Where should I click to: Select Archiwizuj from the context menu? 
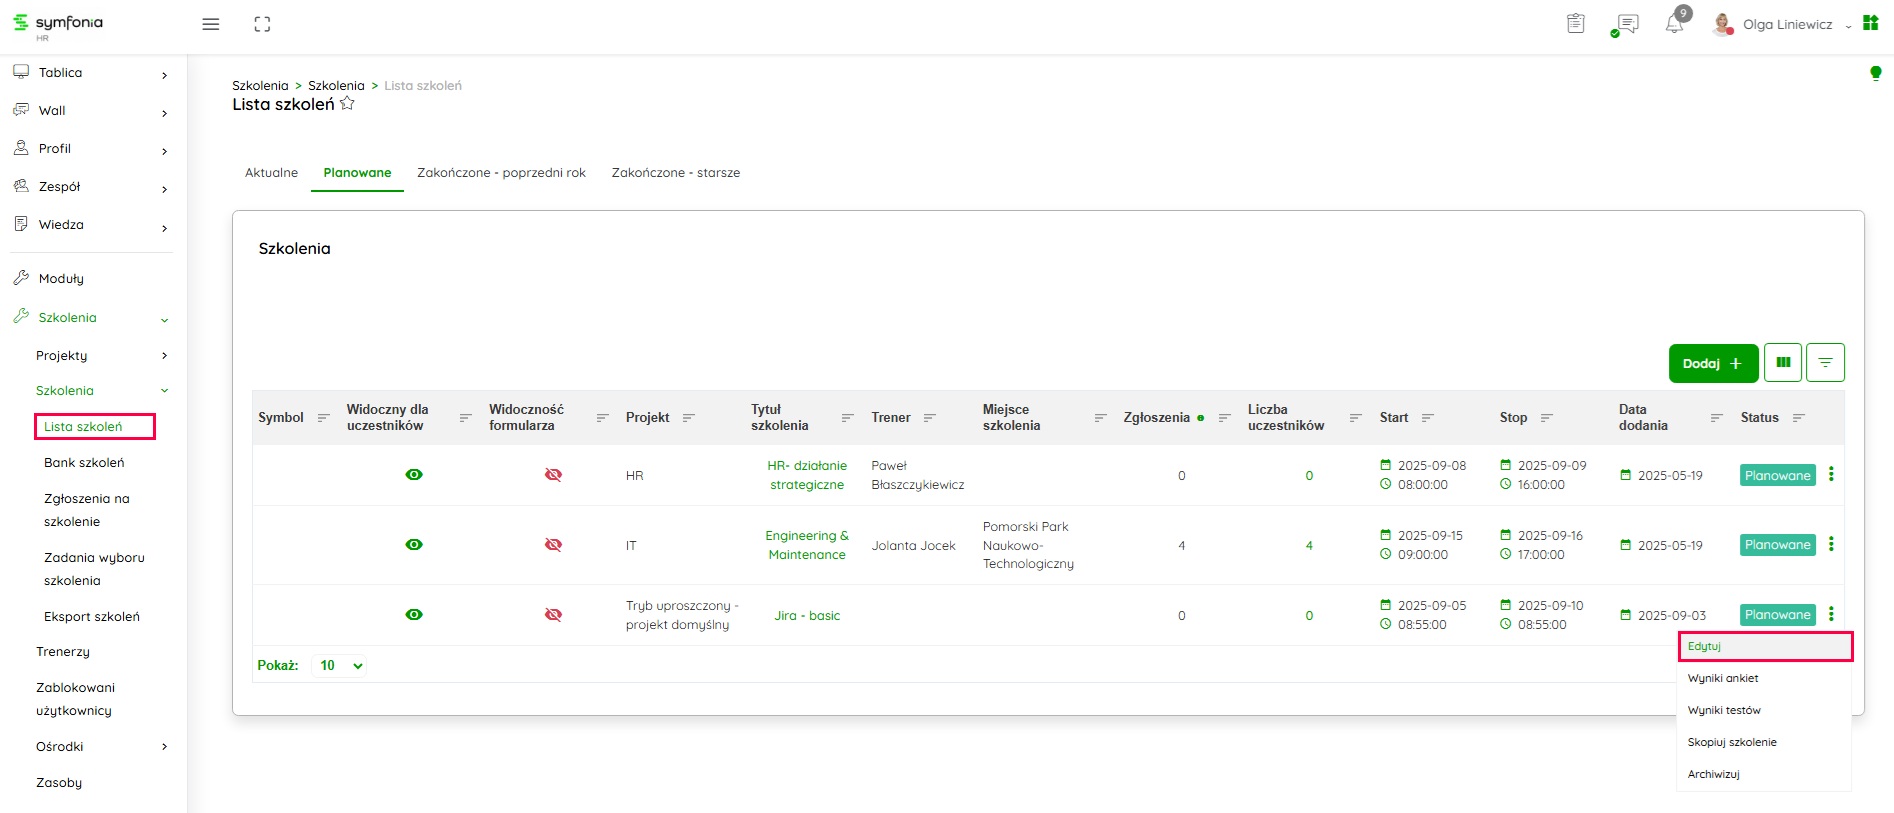point(1714,775)
